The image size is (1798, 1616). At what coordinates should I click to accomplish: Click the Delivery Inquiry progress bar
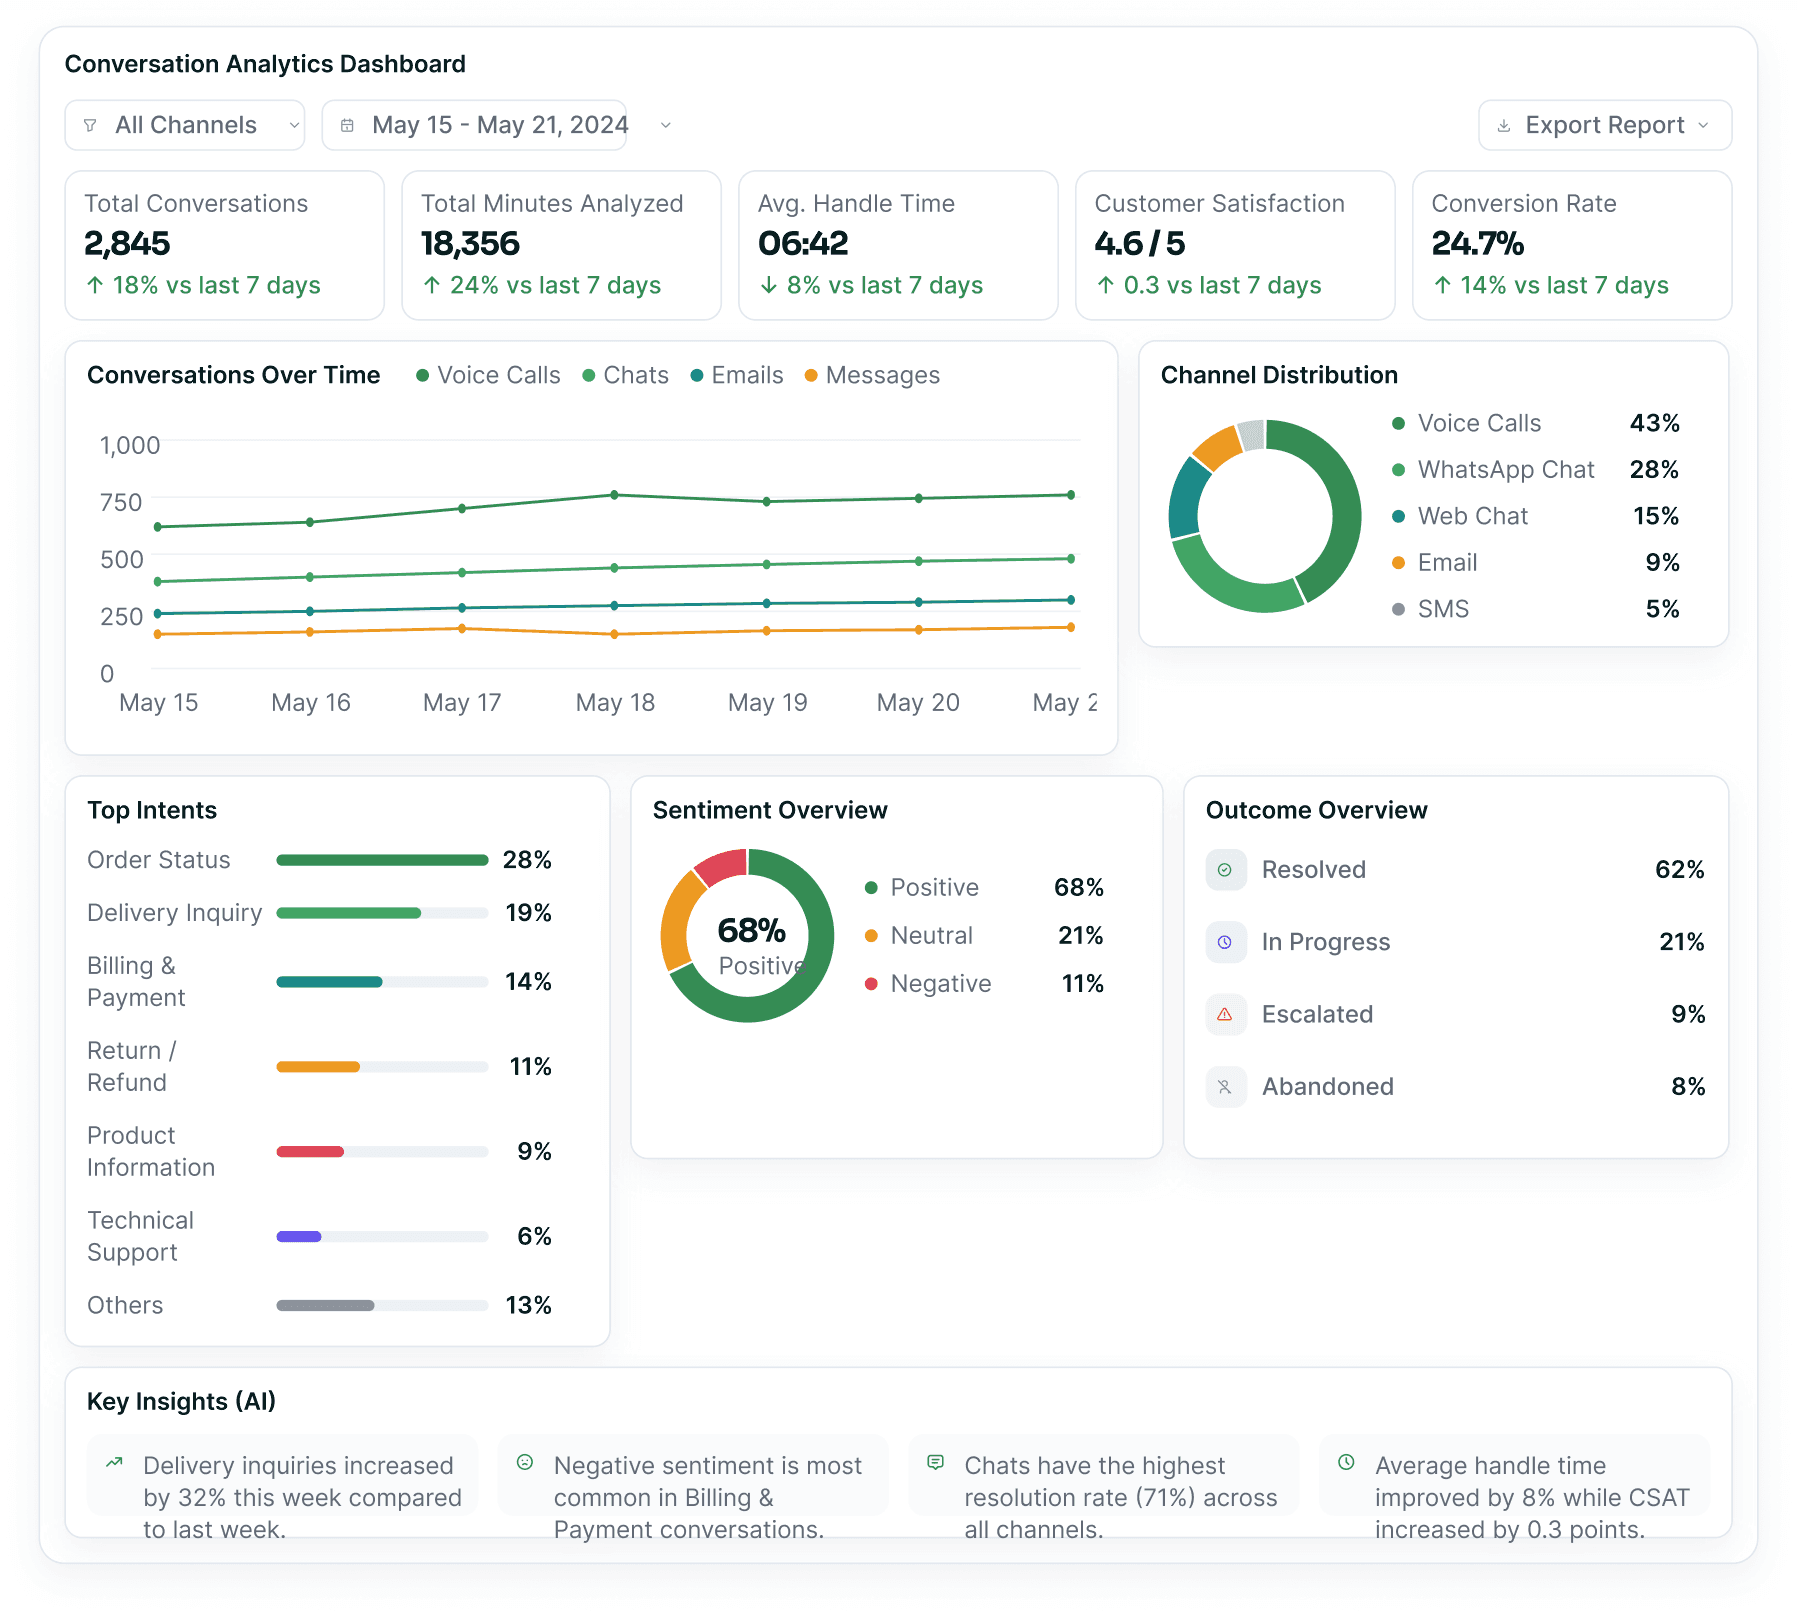tap(382, 913)
